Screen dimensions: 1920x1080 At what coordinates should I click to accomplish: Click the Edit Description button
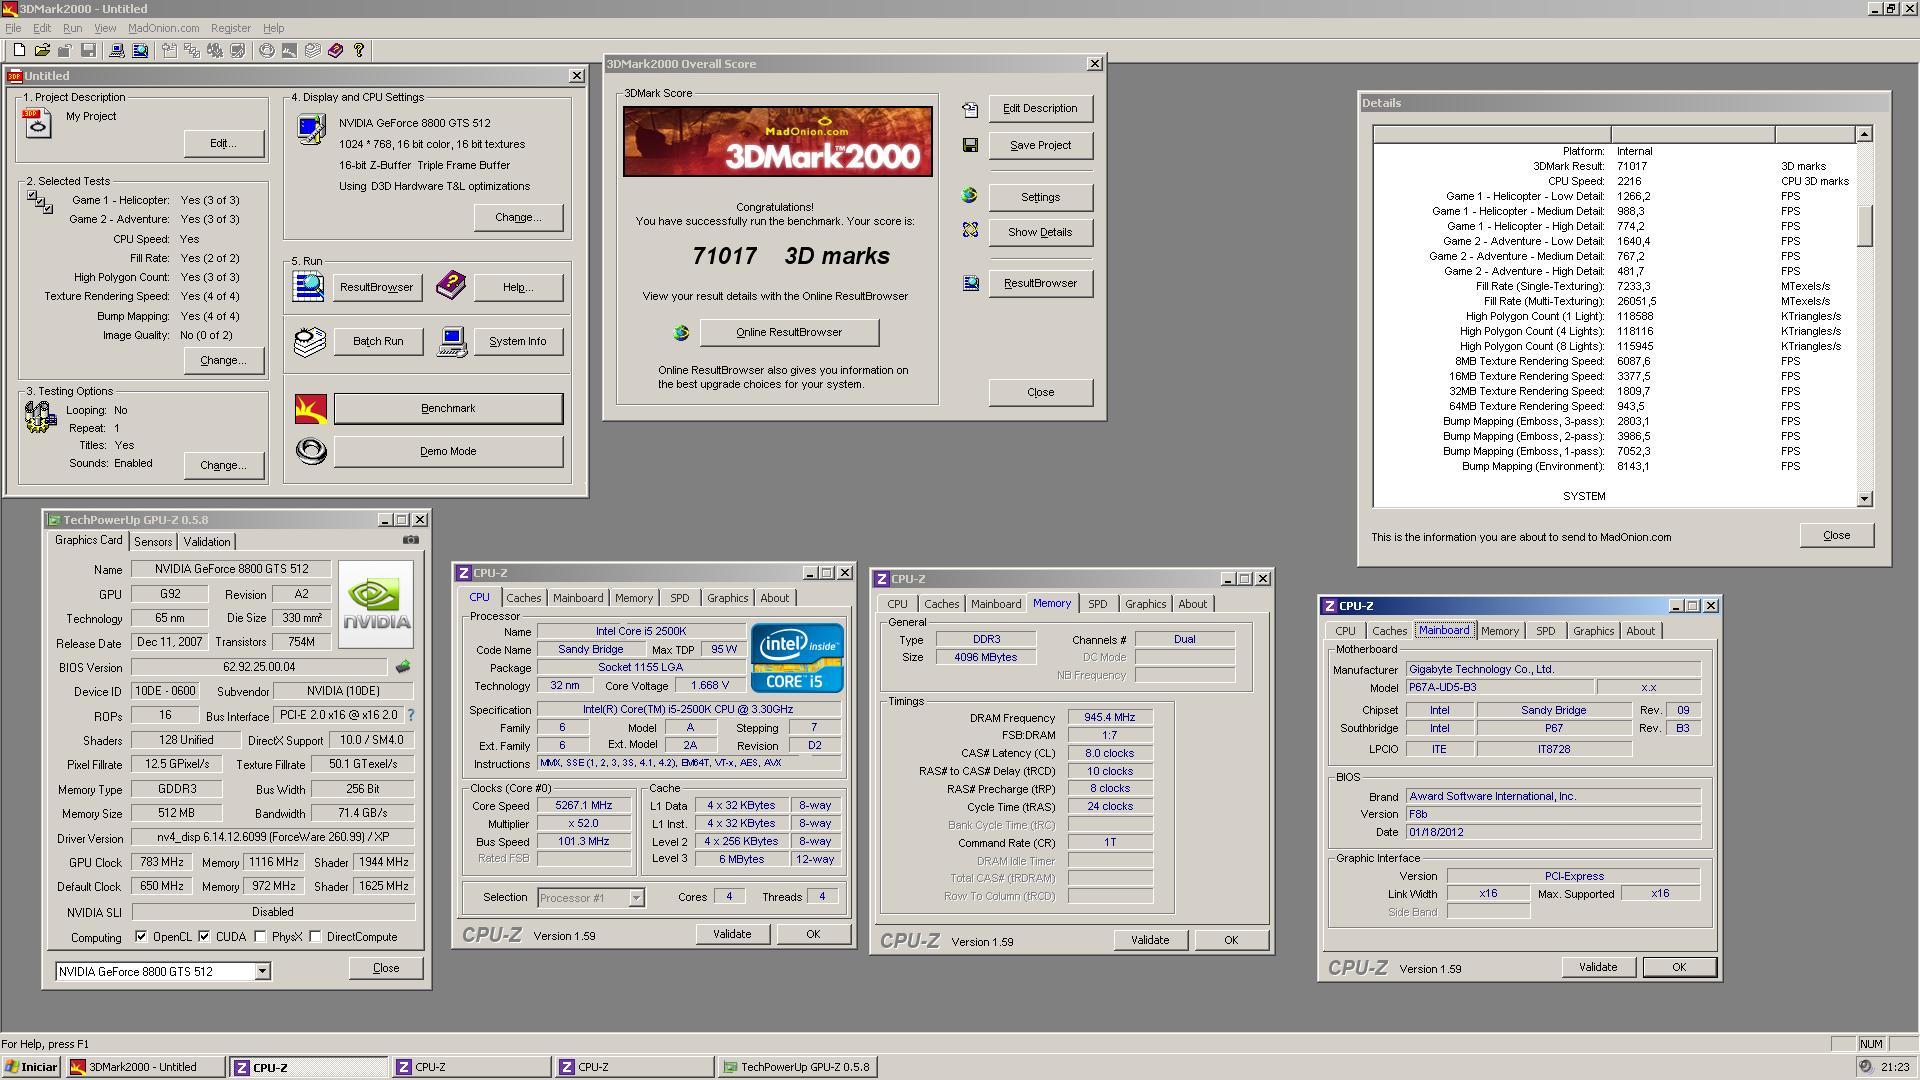1040,108
